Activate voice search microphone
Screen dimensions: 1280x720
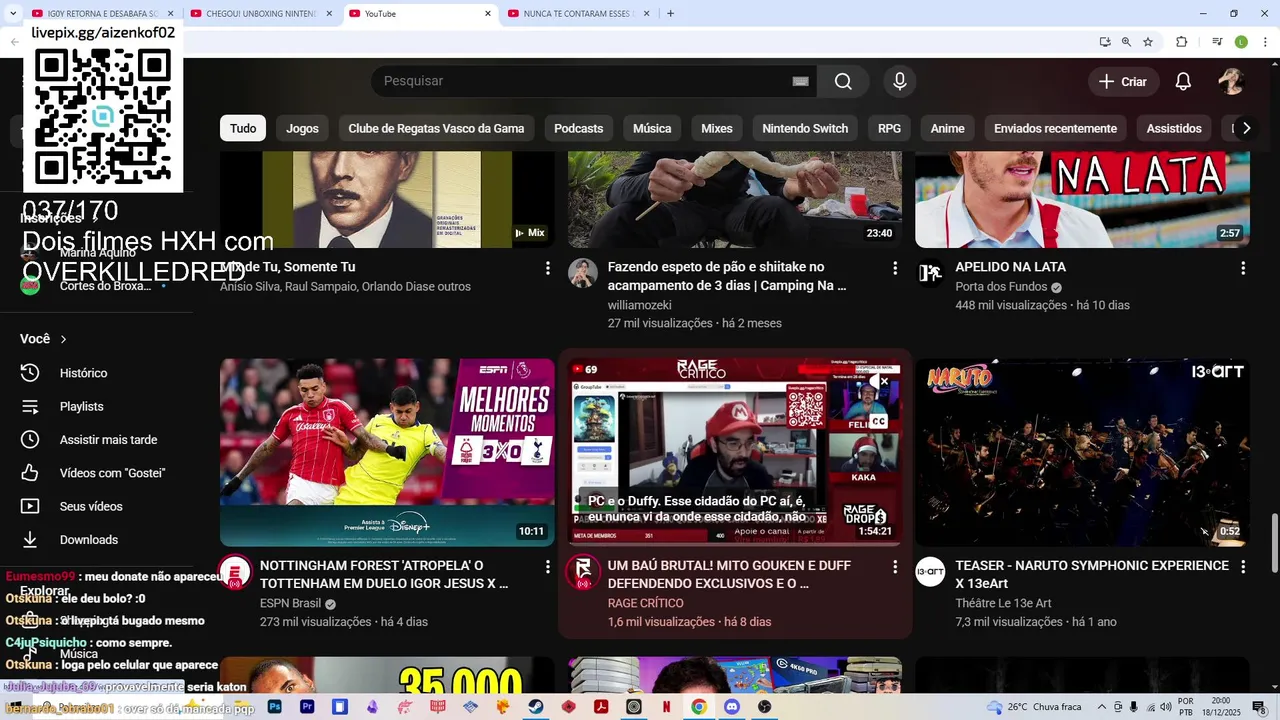900,81
